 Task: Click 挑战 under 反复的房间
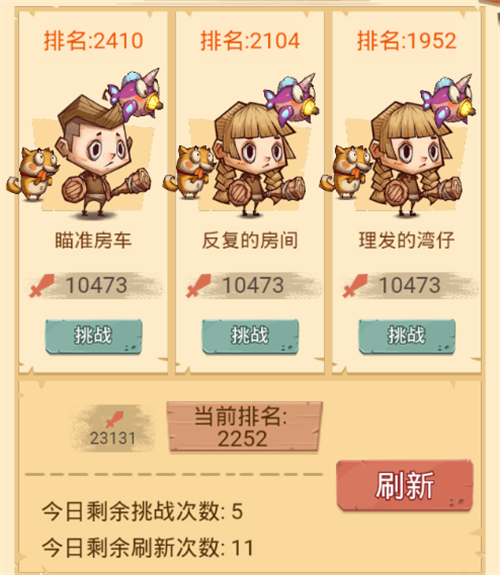250,336
